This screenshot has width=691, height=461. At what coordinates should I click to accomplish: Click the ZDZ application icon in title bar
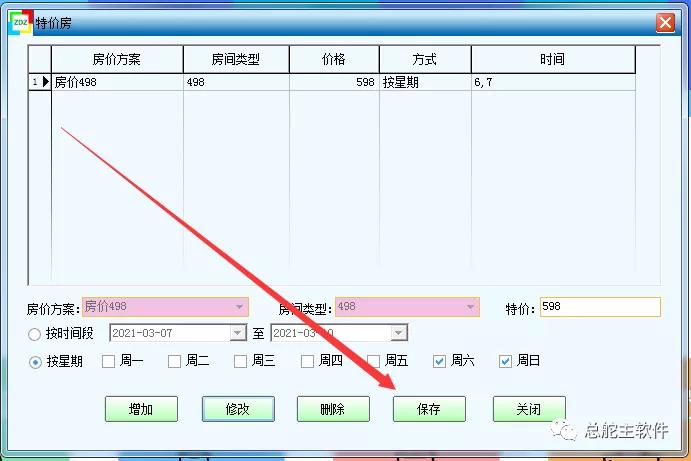coord(21,22)
